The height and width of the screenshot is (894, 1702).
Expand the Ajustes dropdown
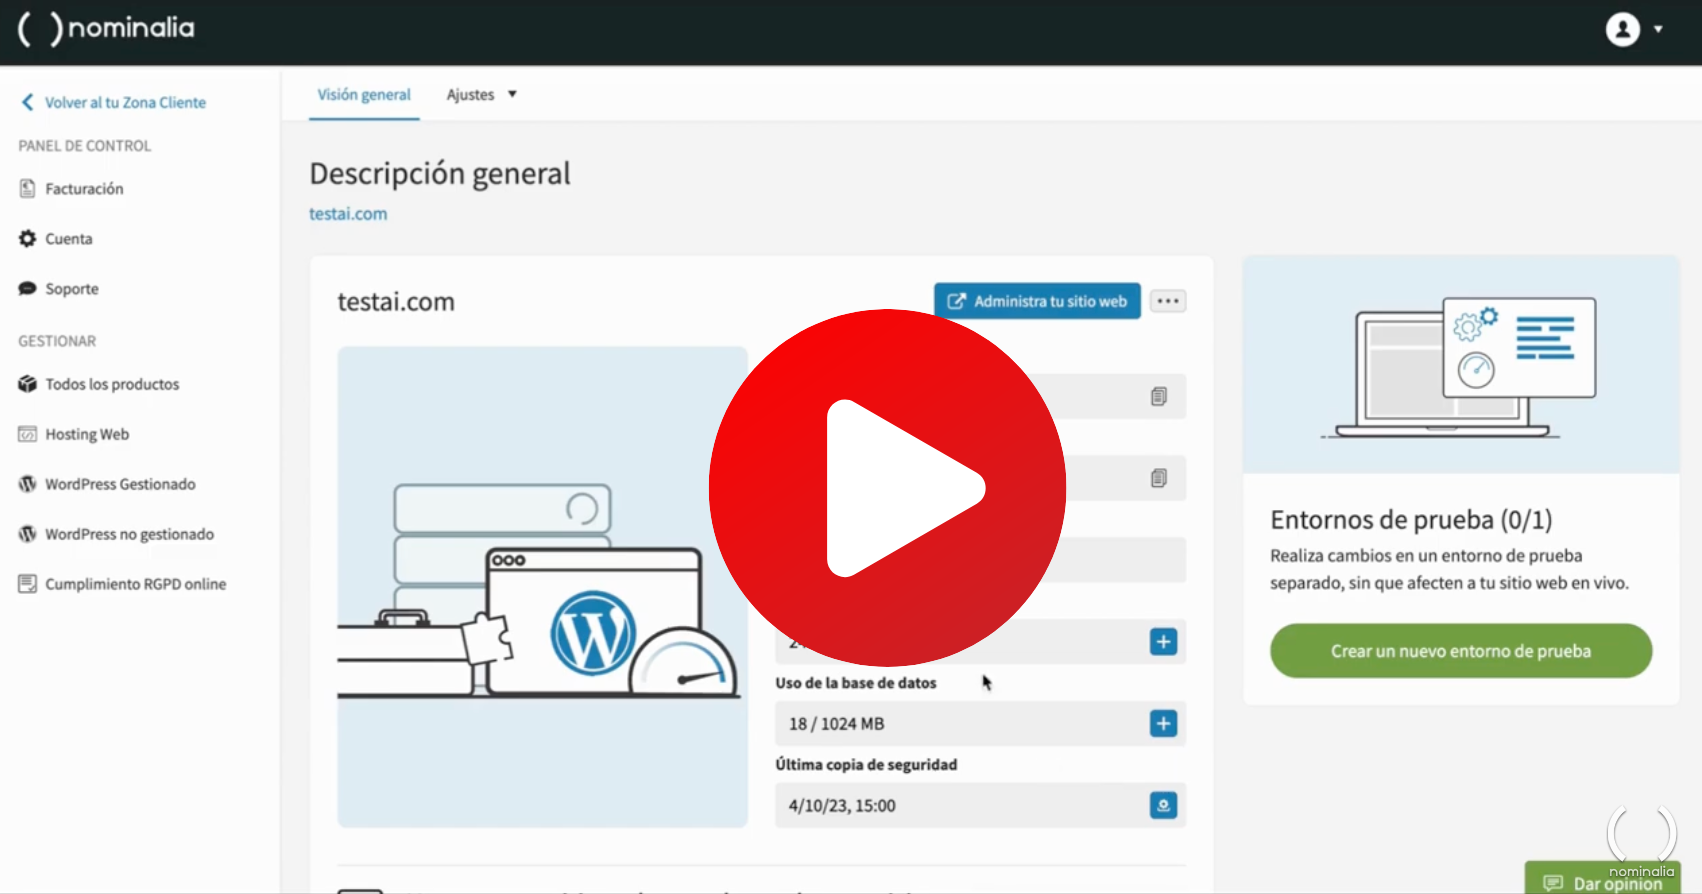coord(481,95)
